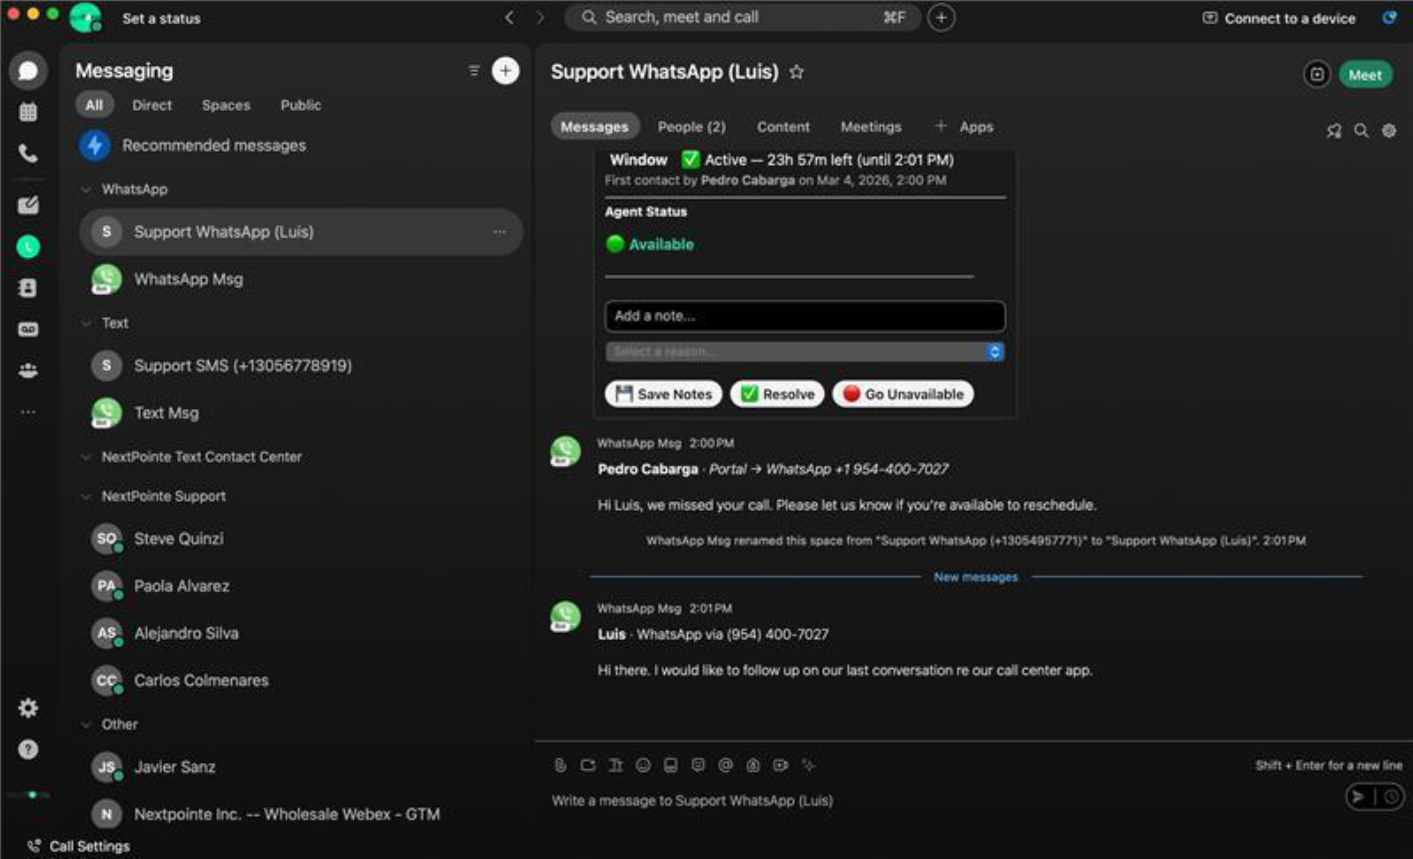Viewport: 1413px width, 859px height.
Task: Open the green phone app icon in sidebar
Action: 28,247
